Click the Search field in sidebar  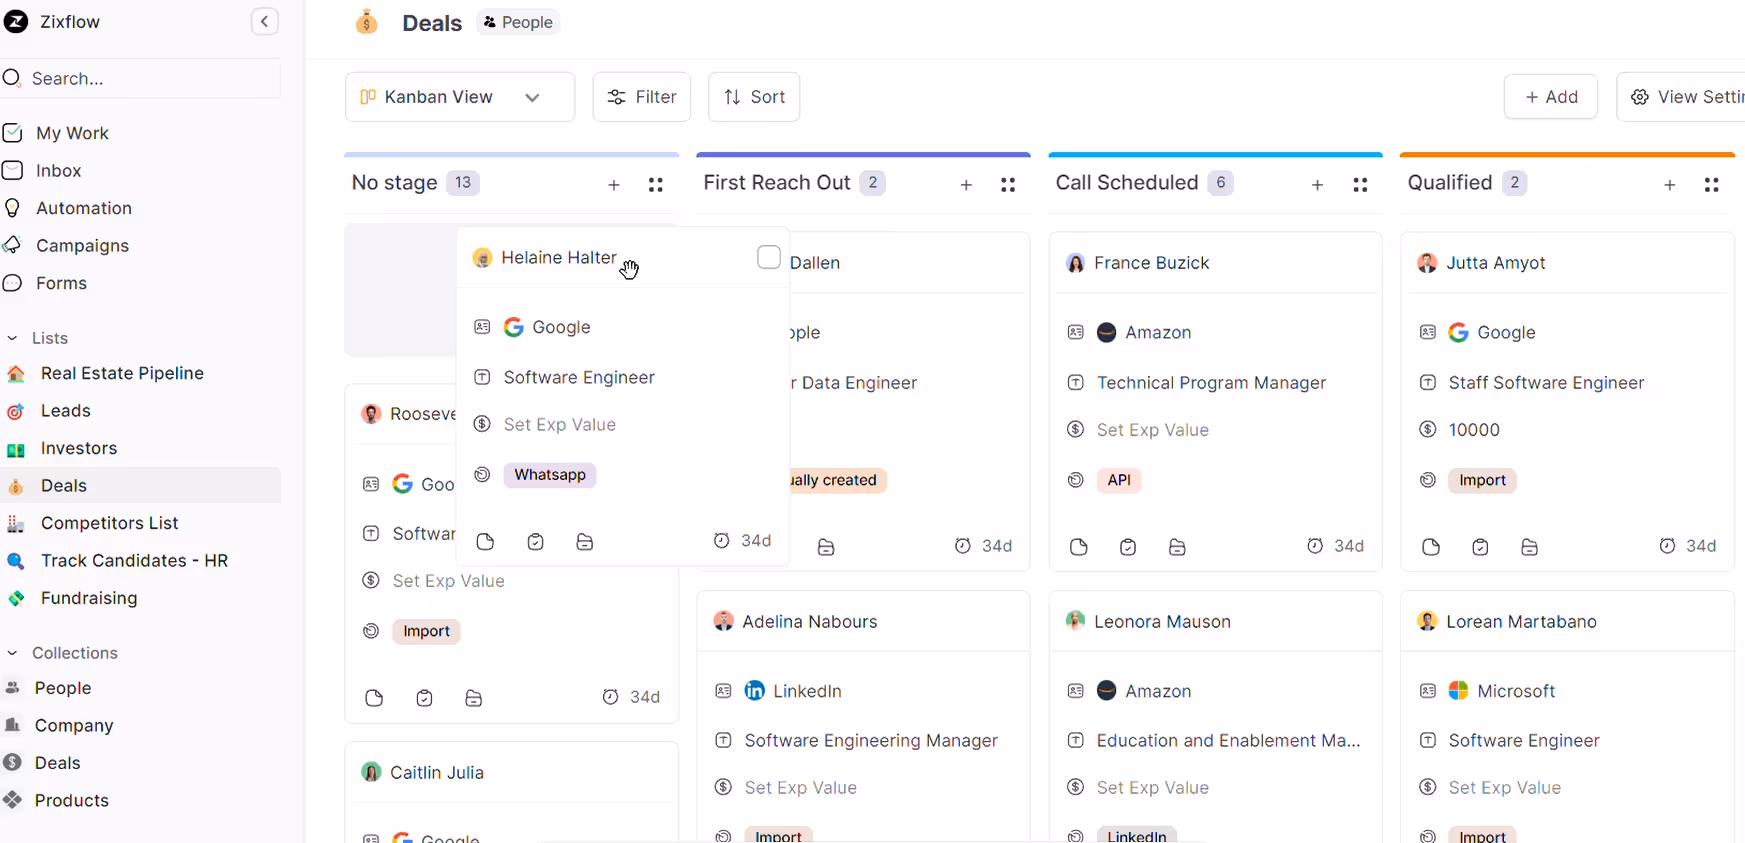pos(140,78)
